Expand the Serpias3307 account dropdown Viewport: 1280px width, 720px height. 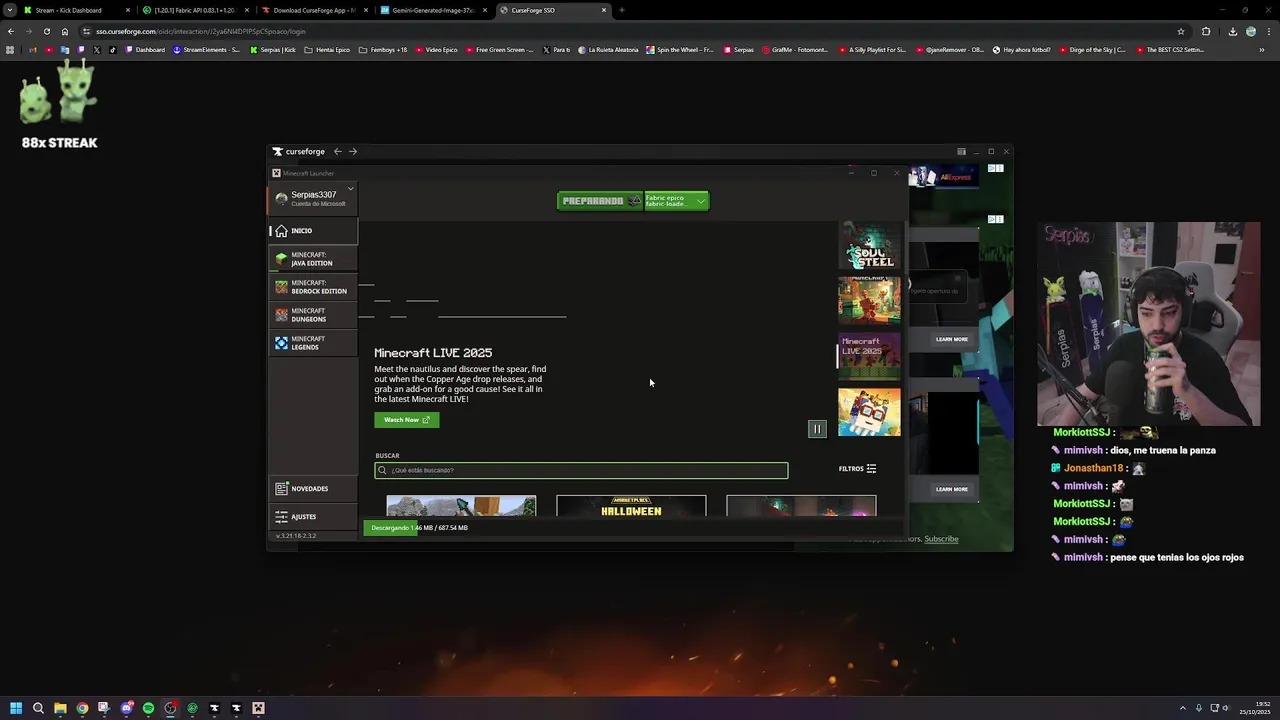pos(350,189)
